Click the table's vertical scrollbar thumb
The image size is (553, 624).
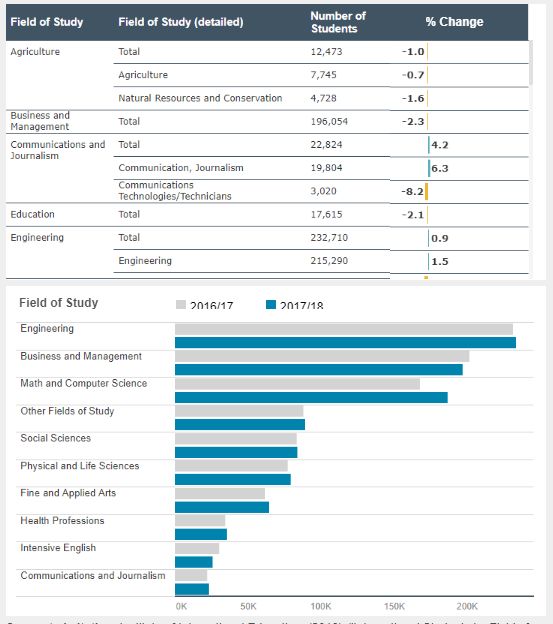point(531,62)
